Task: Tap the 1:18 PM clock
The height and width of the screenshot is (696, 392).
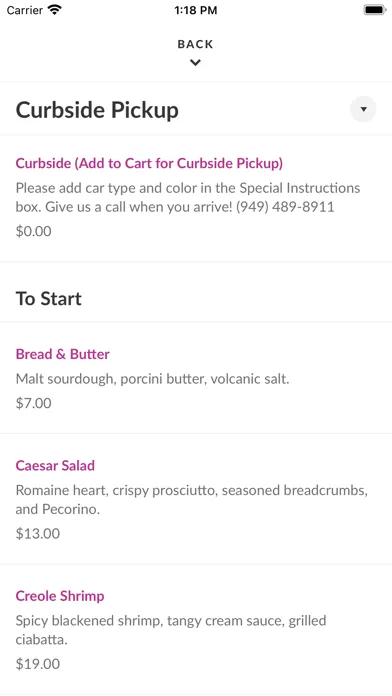Action: (196, 10)
